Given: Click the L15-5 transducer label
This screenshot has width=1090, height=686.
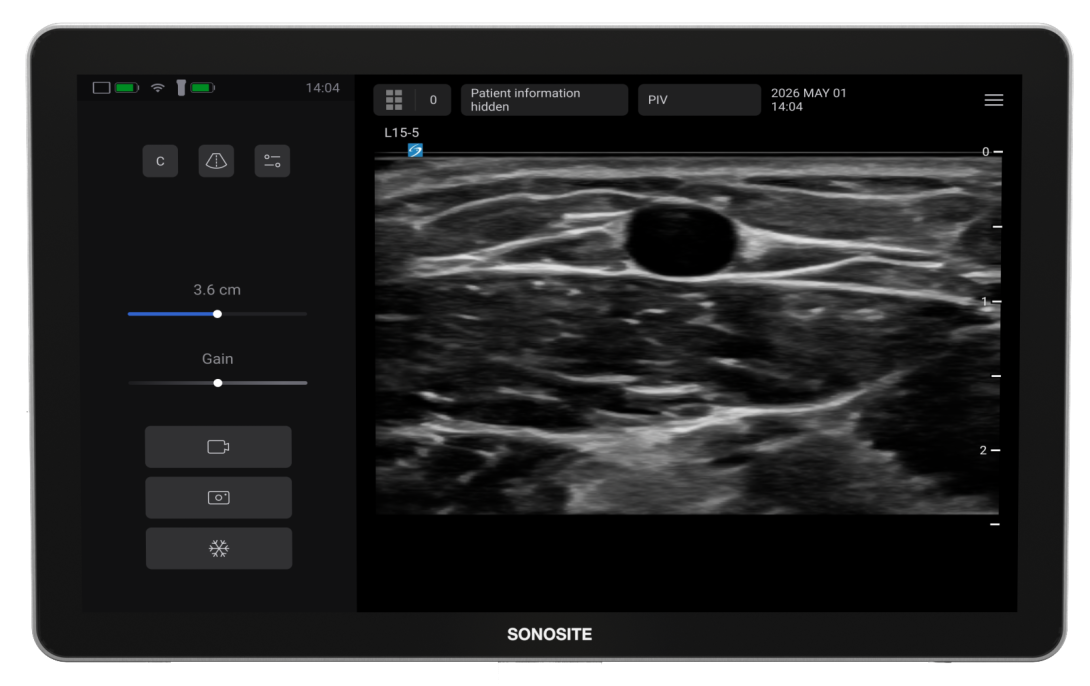Looking at the screenshot, I should tap(402, 132).
